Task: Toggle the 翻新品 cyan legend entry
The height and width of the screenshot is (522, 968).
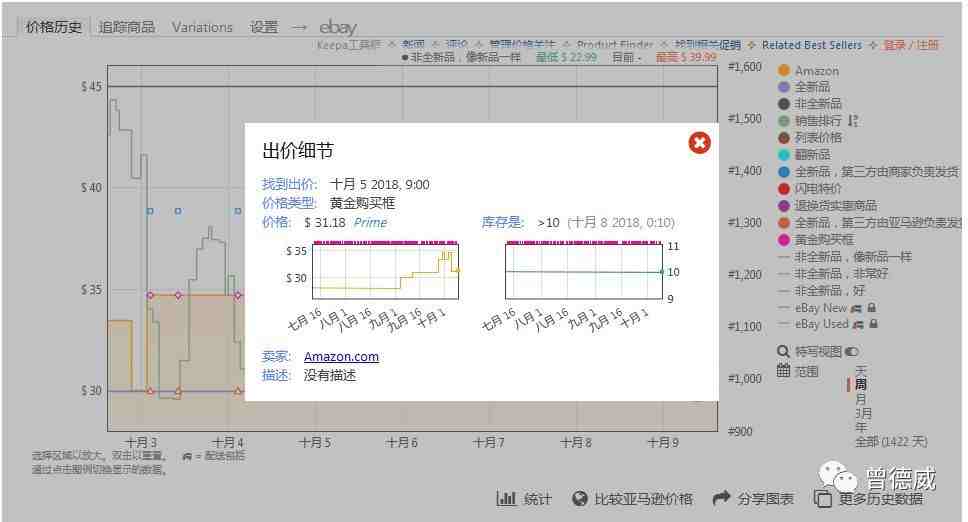Action: tap(804, 154)
